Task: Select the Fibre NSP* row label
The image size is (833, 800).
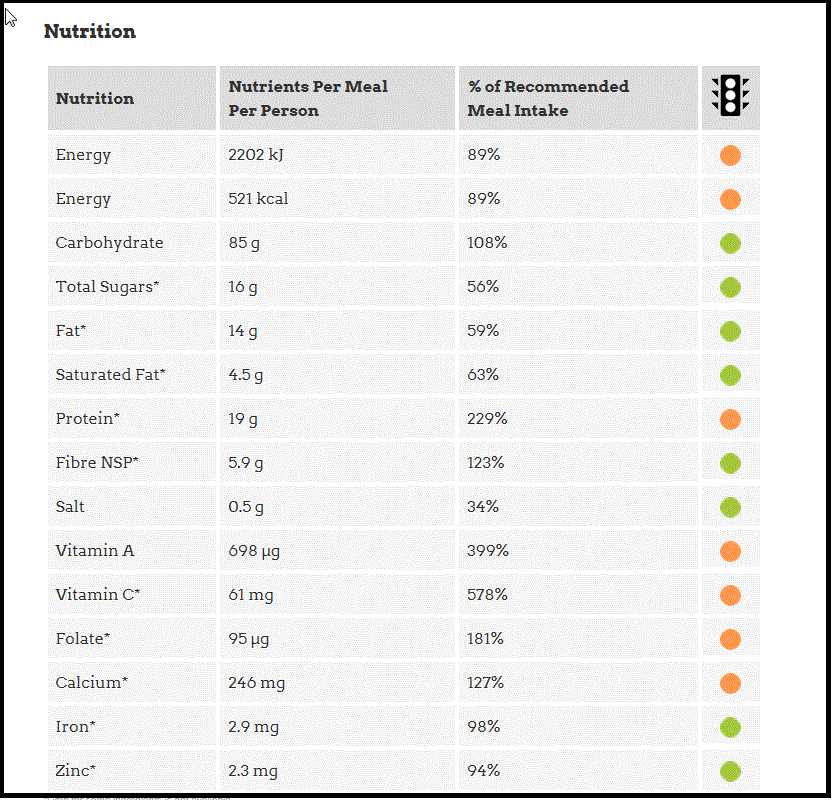Action: tap(97, 463)
